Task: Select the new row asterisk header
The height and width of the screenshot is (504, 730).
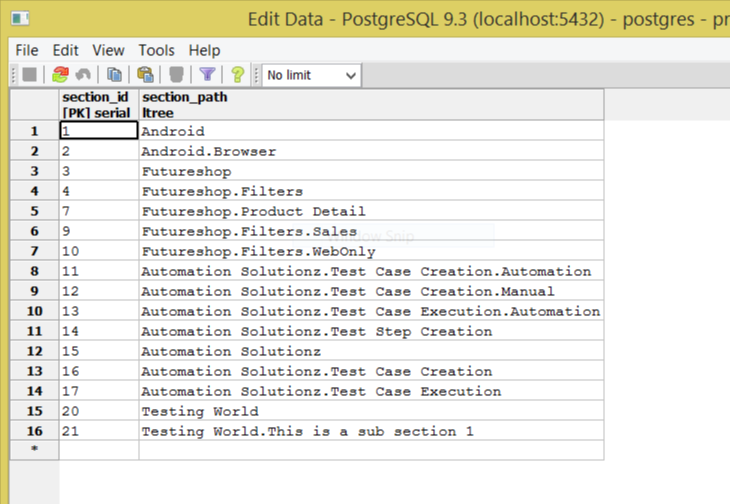Action: click(34, 450)
